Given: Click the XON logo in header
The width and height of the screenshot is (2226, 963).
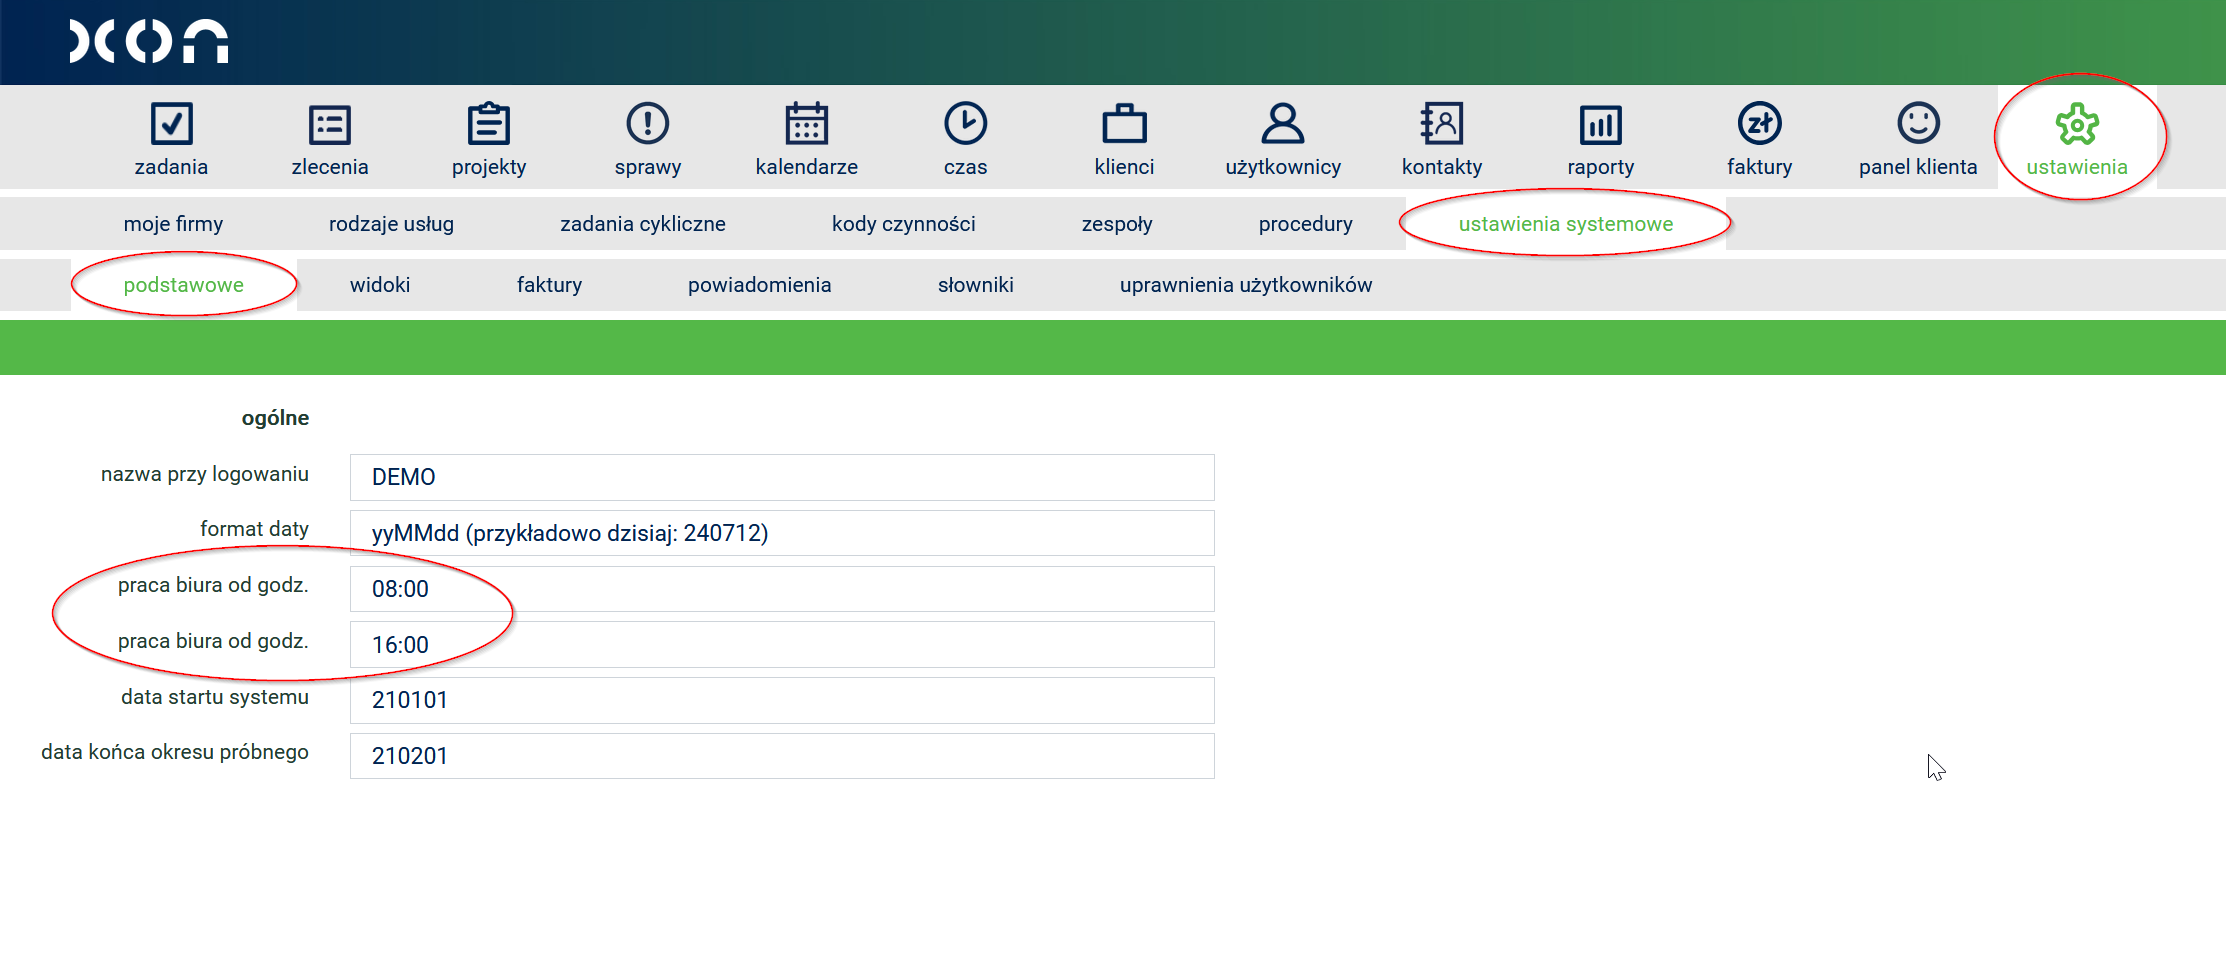Looking at the screenshot, I should coord(149,41).
